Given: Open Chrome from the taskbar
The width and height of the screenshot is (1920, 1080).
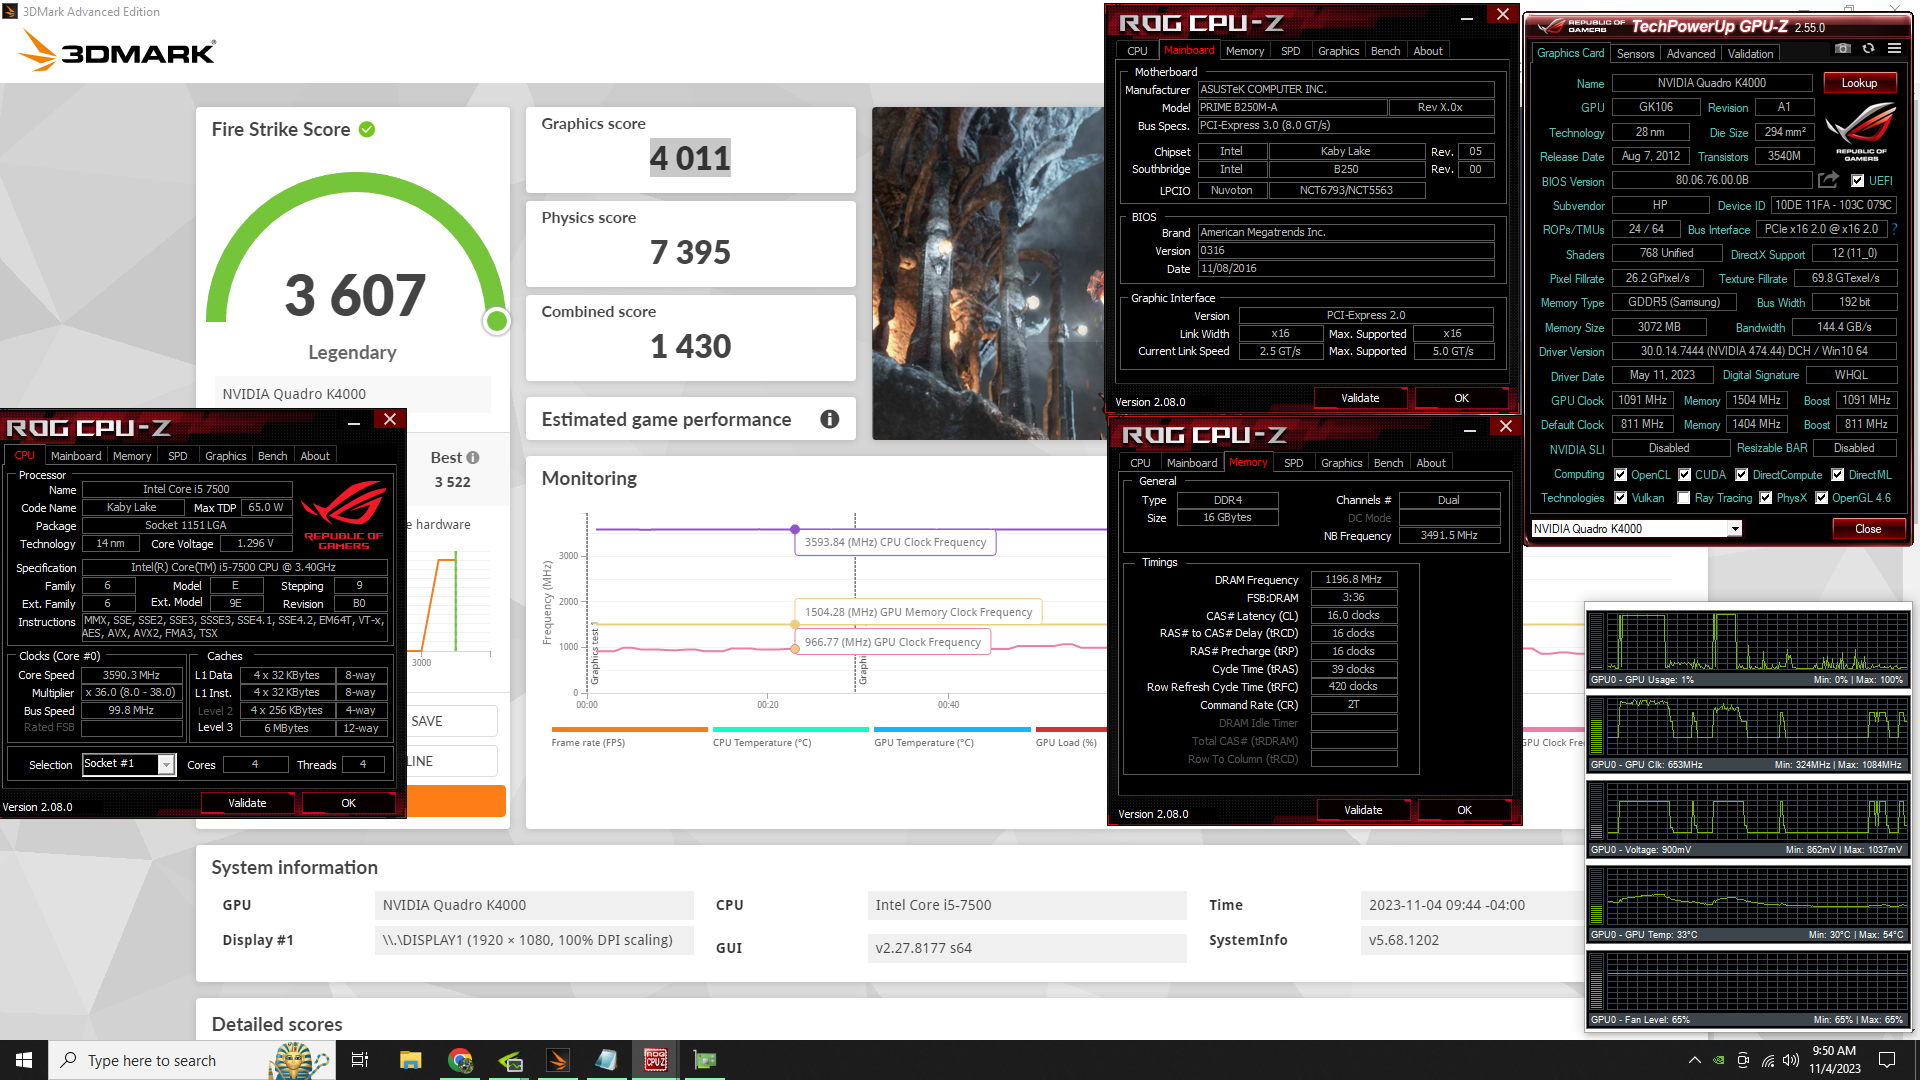Looking at the screenshot, I should click(460, 1060).
